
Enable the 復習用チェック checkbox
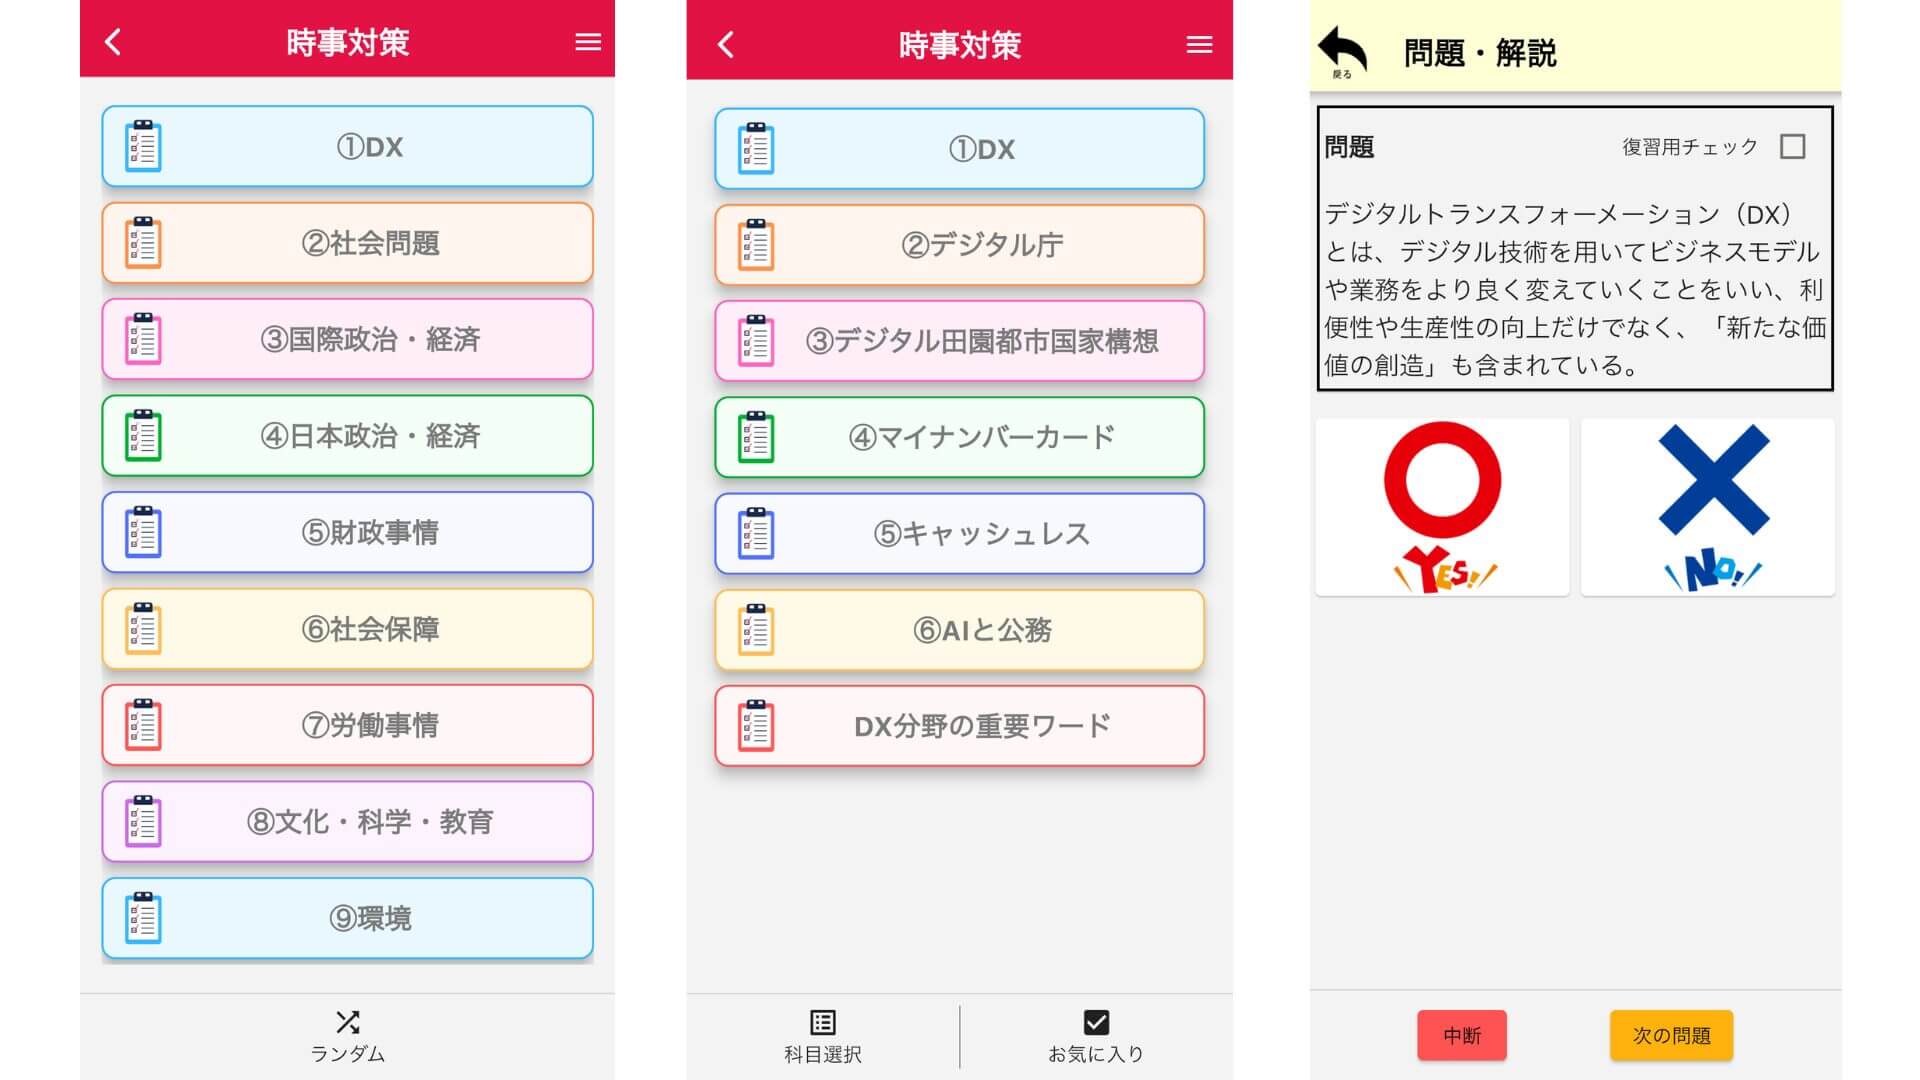(x=1793, y=147)
